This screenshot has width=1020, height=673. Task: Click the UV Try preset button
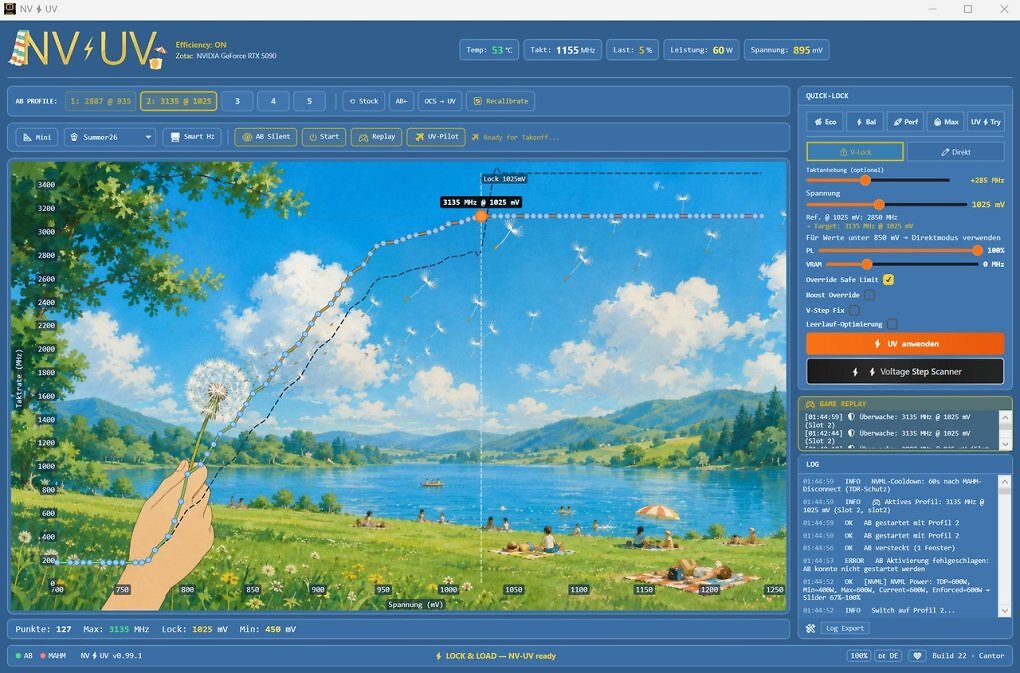point(986,122)
